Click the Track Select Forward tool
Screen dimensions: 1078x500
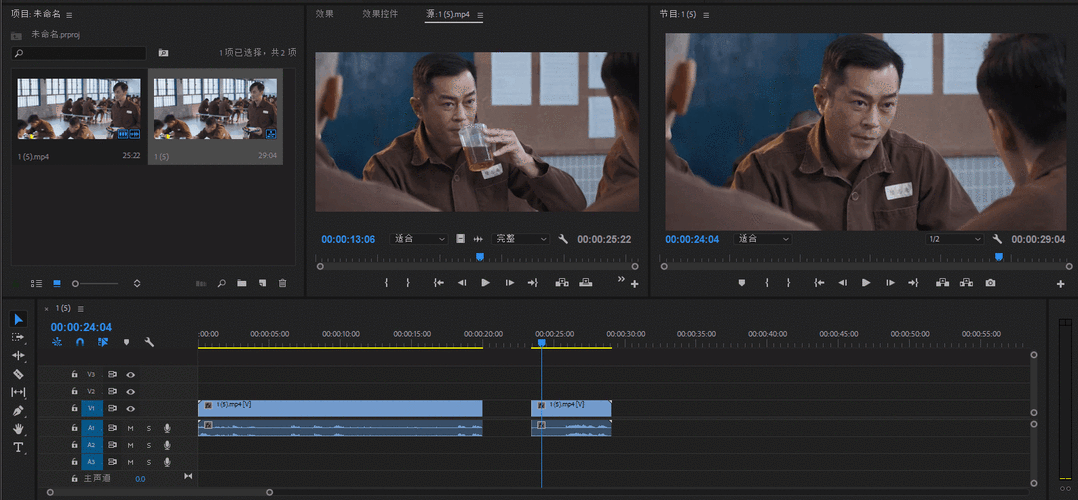18,338
